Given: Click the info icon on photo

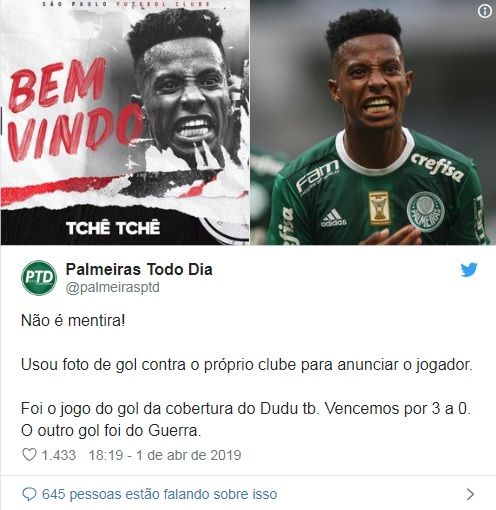Looking at the screenshot, I should click(485, 12).
